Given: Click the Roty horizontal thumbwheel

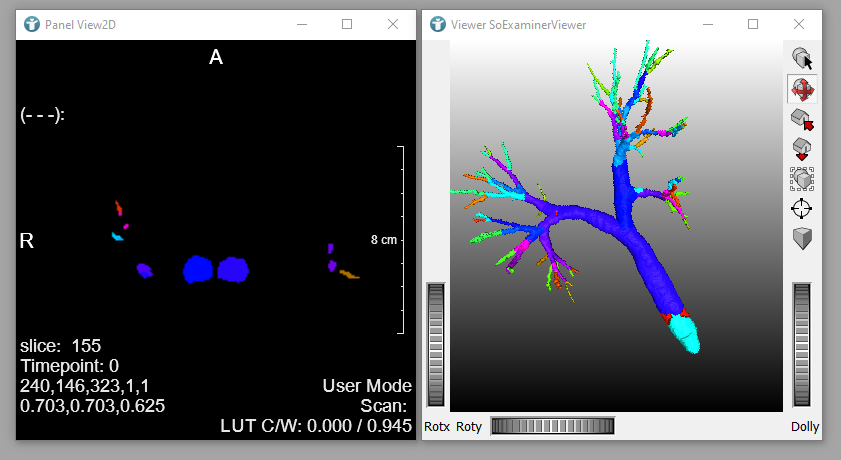Looking at the screenshot, I should click(552, 426).
